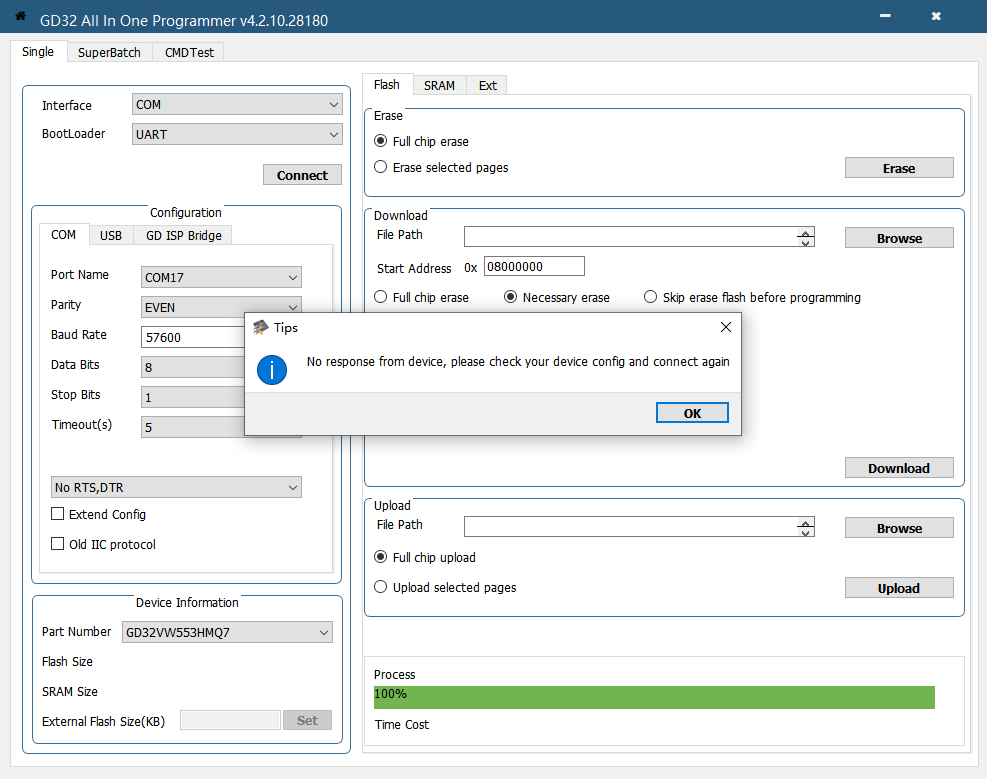The height and width of the screenshot is (779, 987).
Task: Open the Interface dropdown showing COM
Action: click(x=237, y=104)
